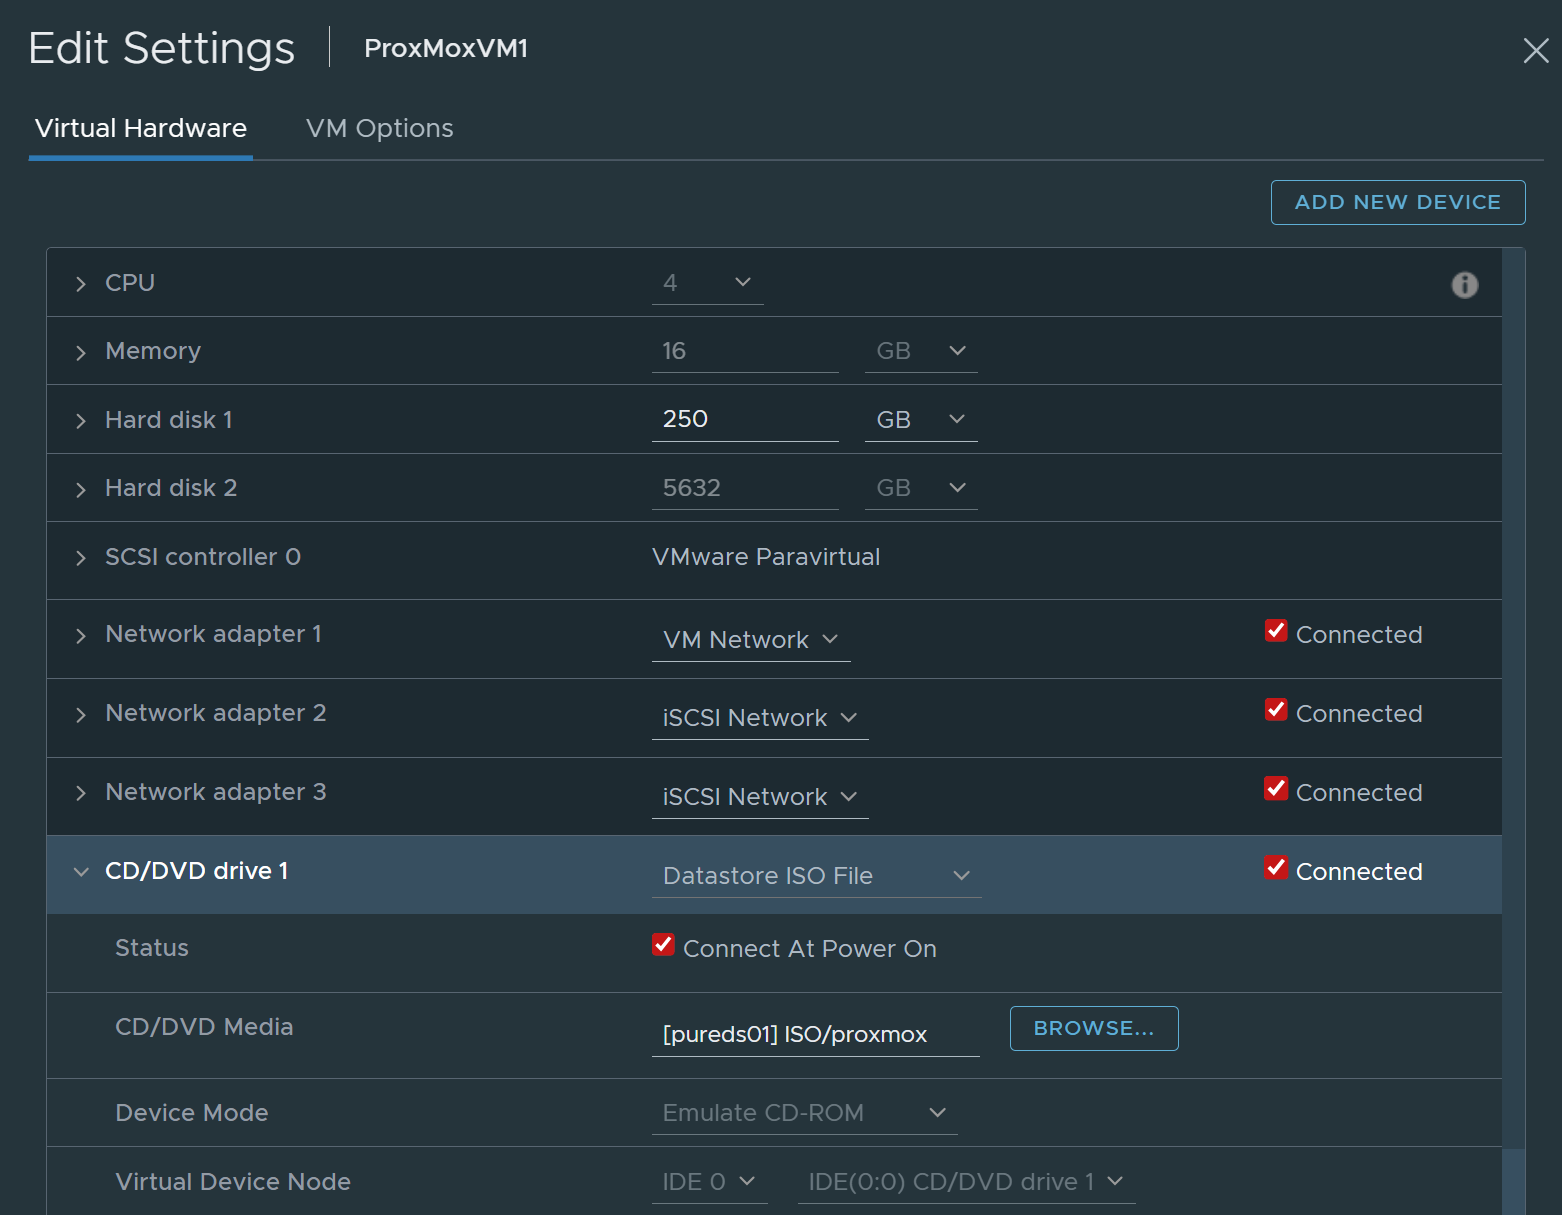Close the Edit Settings dialog
The height and width of the screenshot is (1215, 1562).
pyautogui.click(x=1535, y=50)
